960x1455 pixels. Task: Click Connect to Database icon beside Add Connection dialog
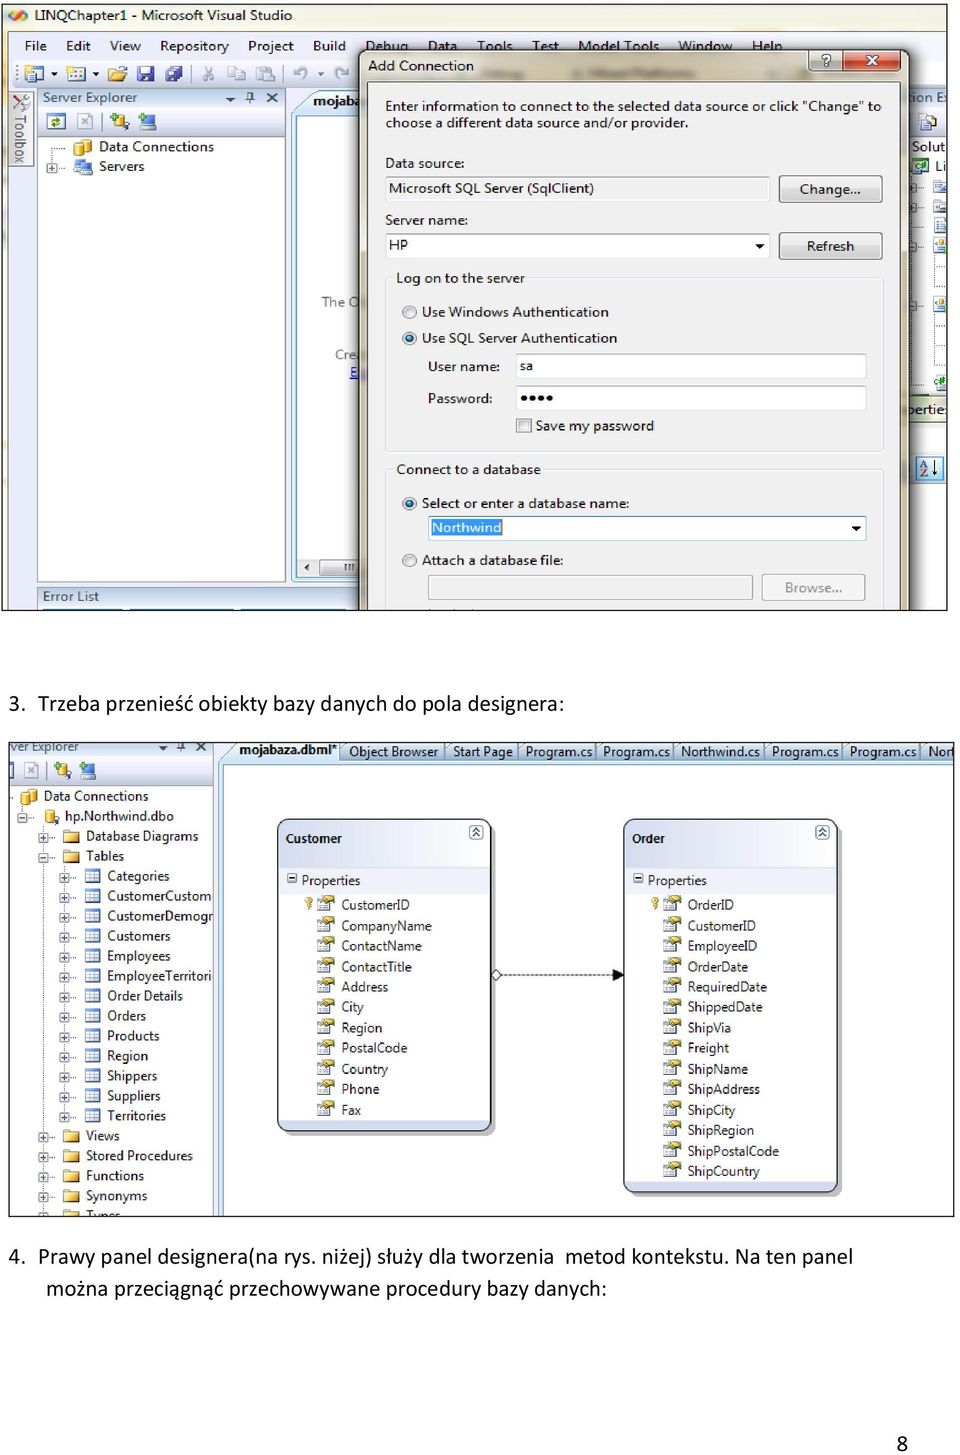[119, 121]
